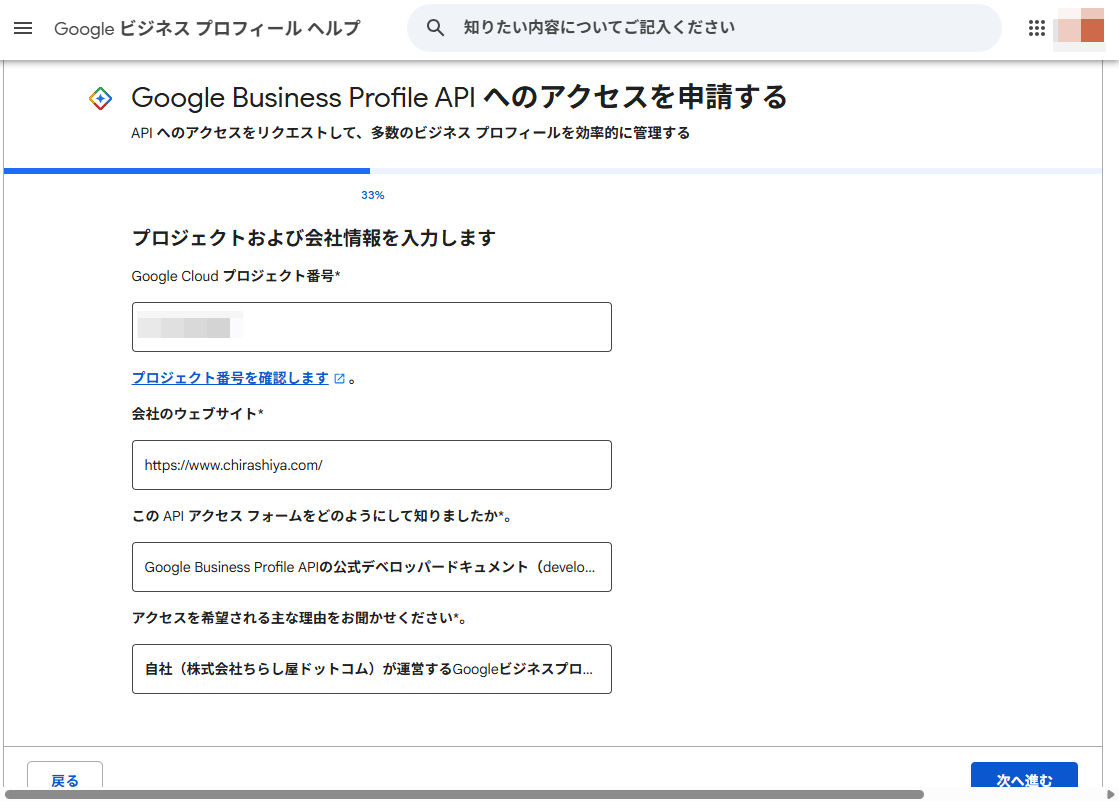
Task: Click the search magnifier icon
Action: click(x=435, y=28)
